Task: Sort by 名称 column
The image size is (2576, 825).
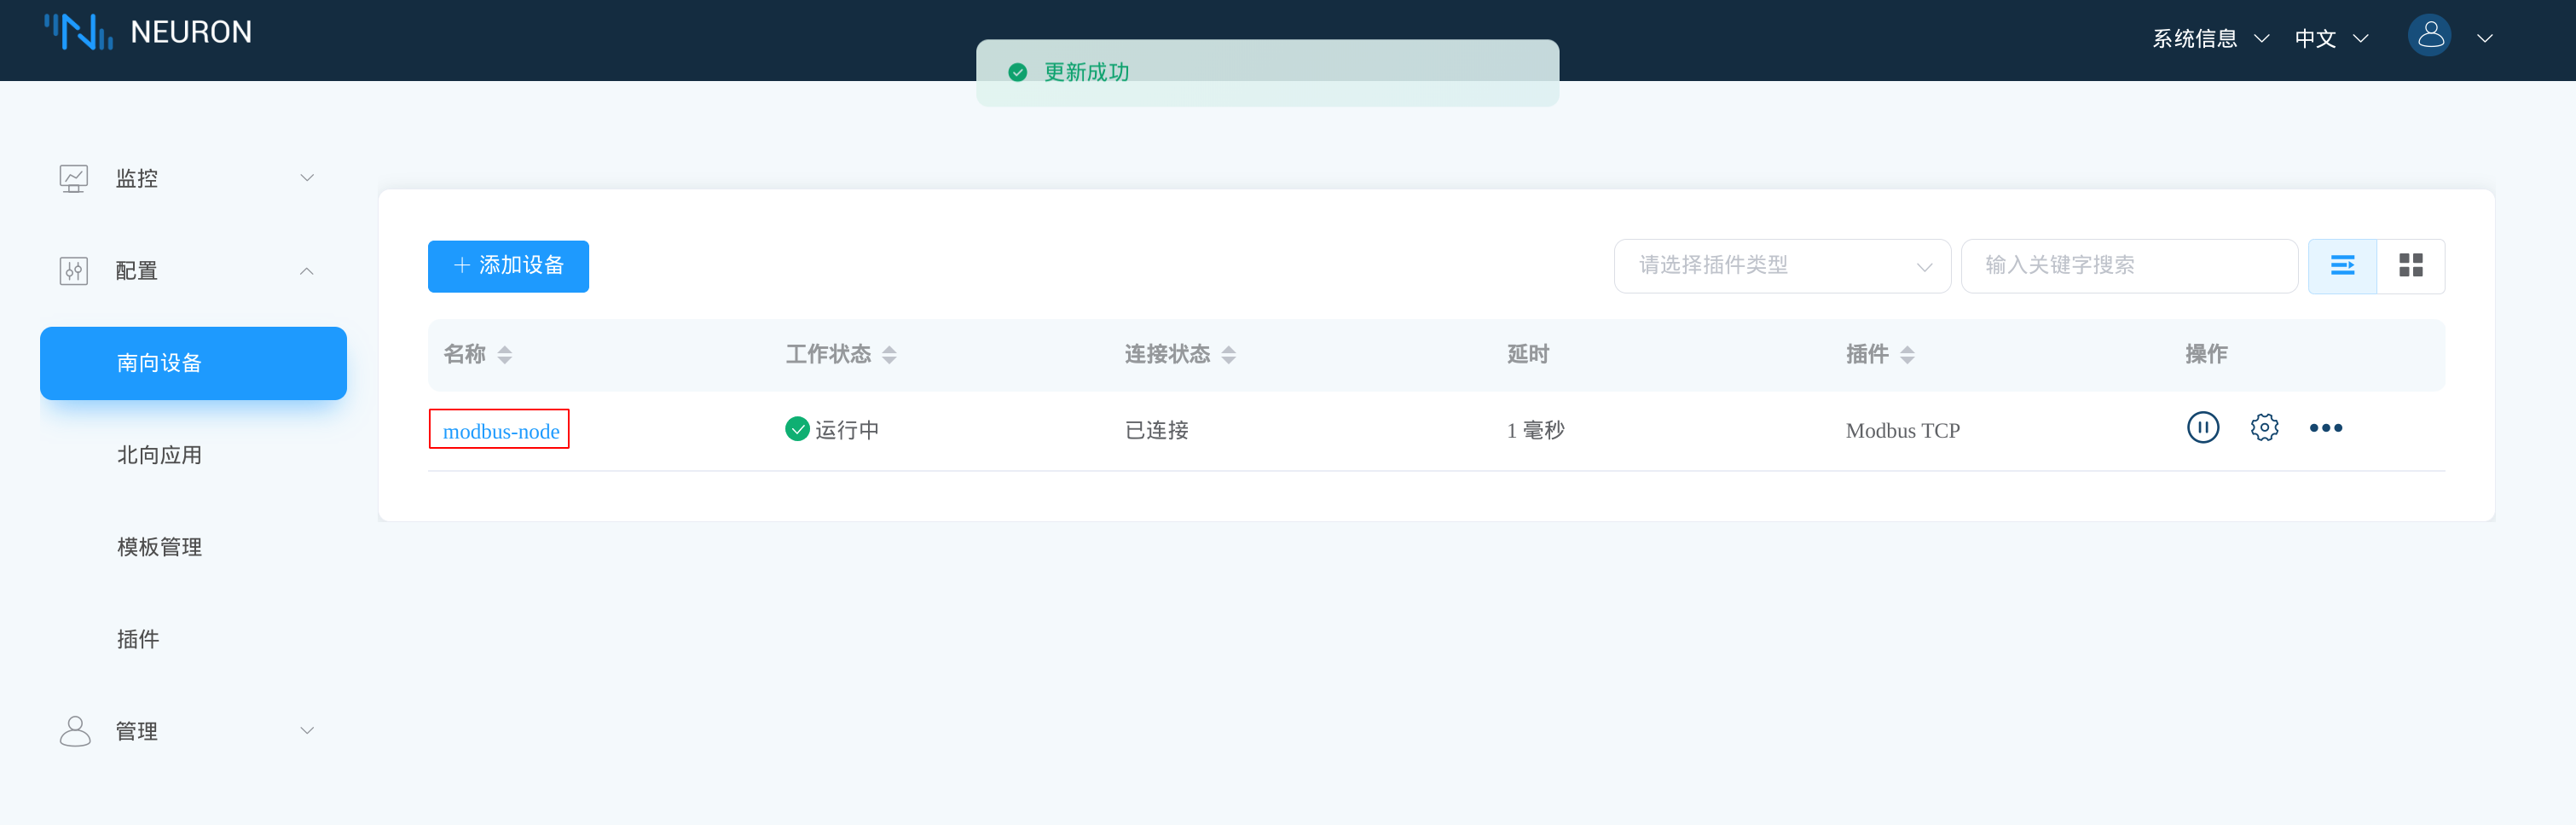Action: coord(505,355)
